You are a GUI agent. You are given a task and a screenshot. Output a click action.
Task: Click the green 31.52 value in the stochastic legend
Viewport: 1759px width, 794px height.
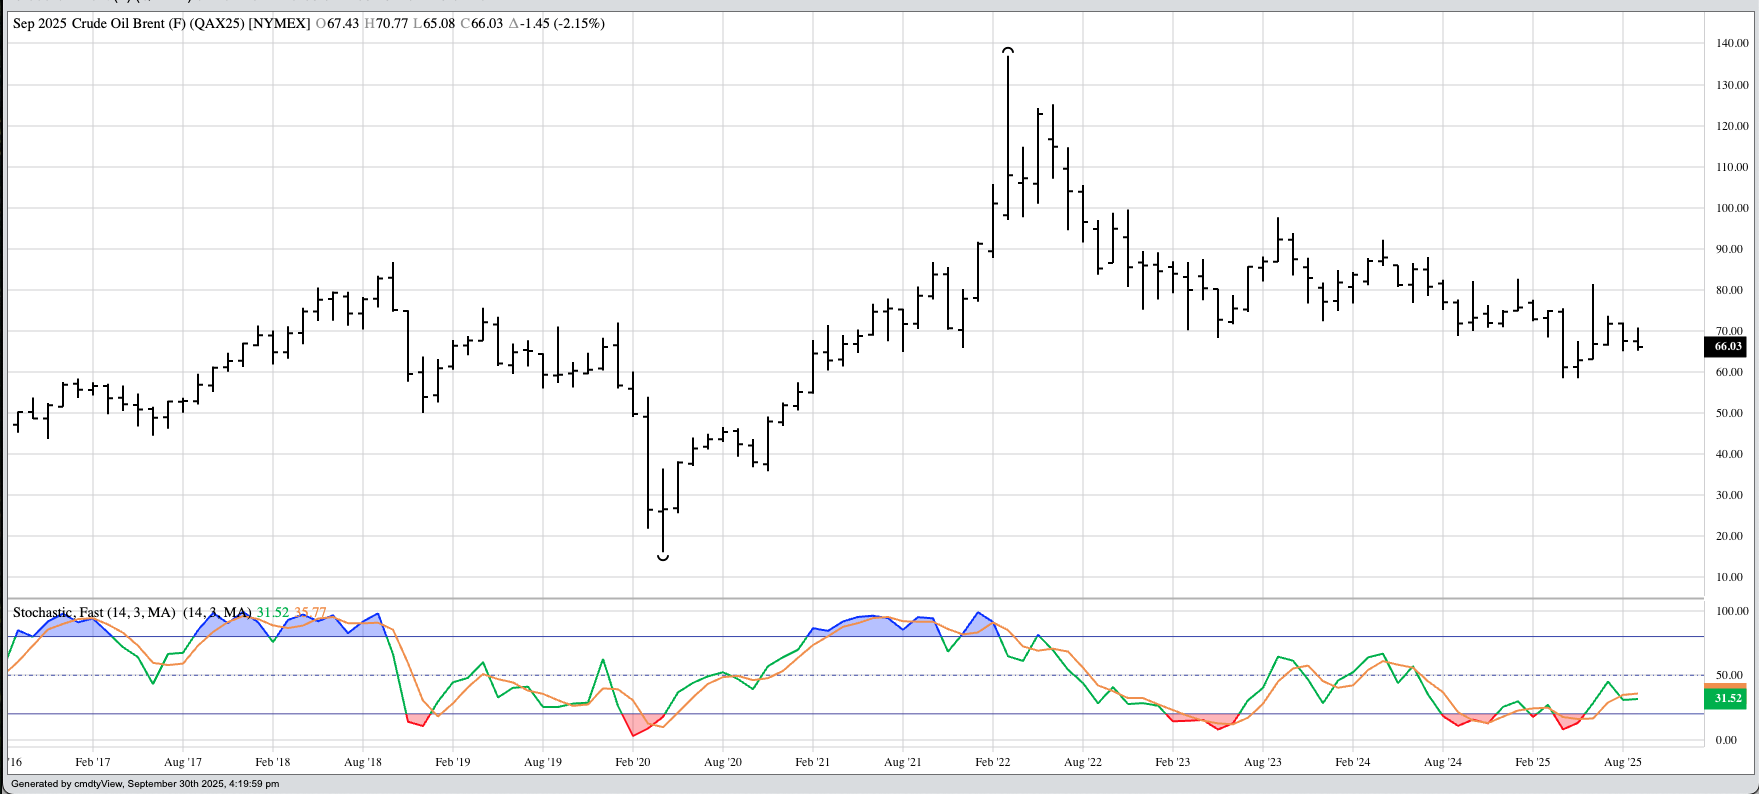click(x=273, y=612)
